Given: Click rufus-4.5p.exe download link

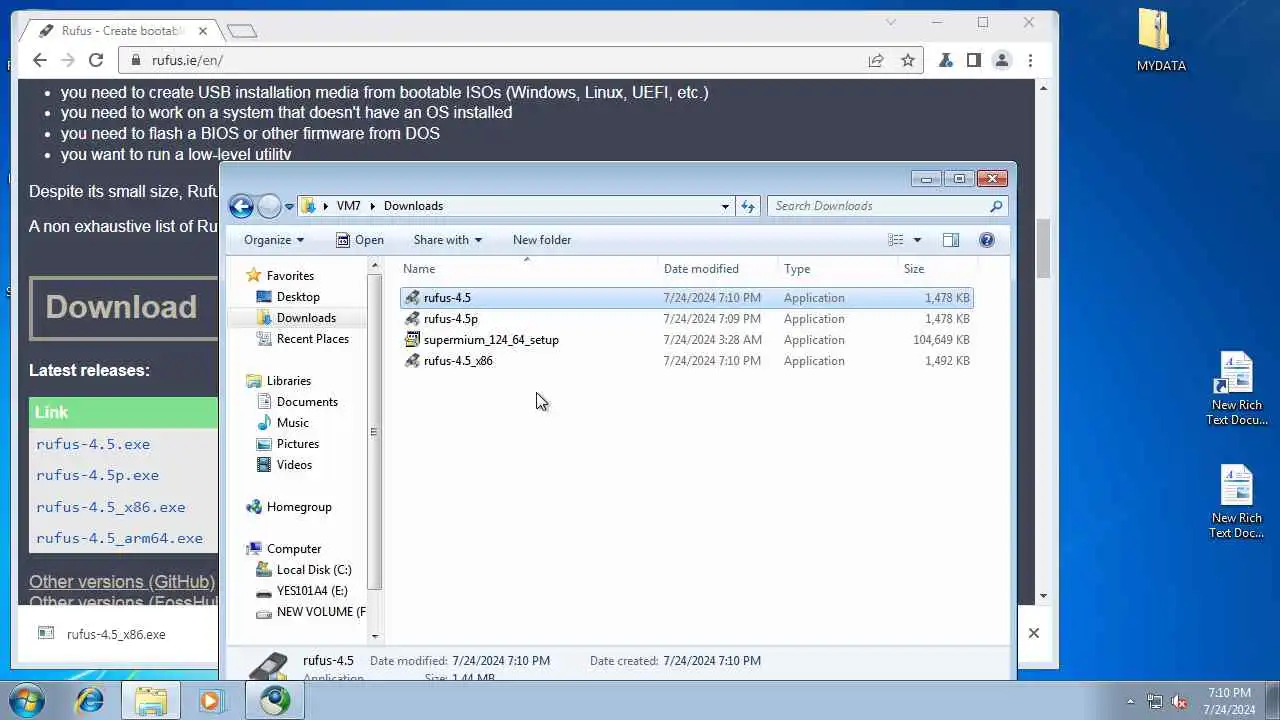Looking at the screenshot, I should [97, 475].
